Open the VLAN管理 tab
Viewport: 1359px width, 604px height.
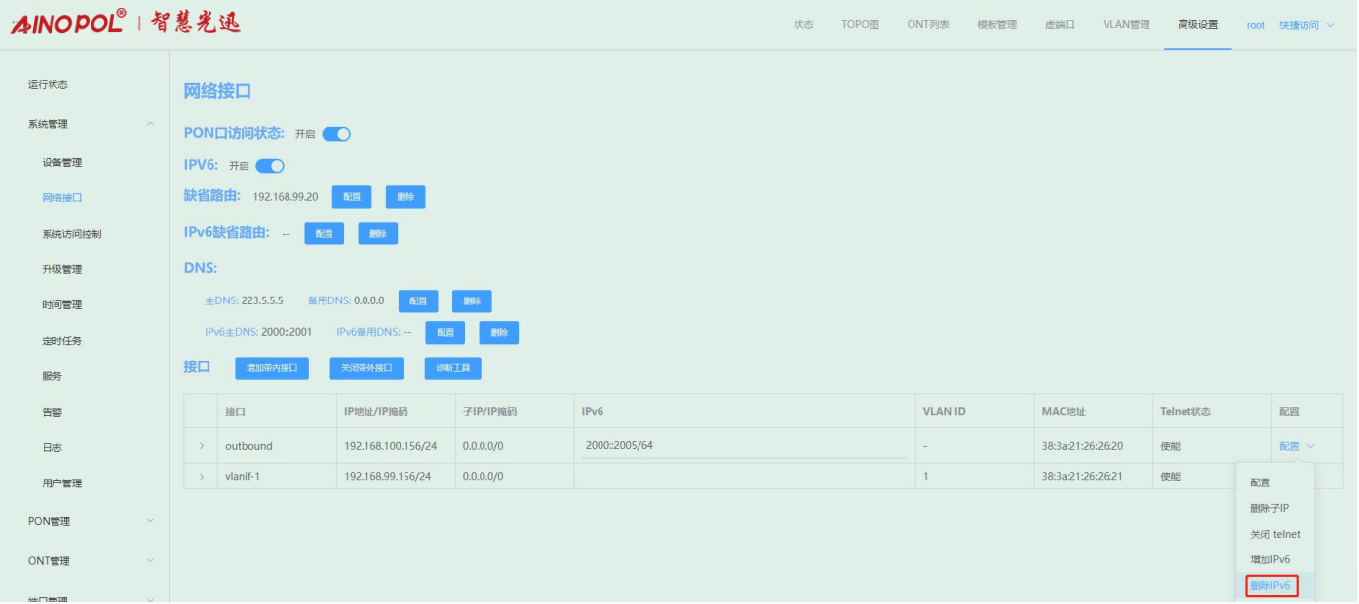coord(1126,25)
